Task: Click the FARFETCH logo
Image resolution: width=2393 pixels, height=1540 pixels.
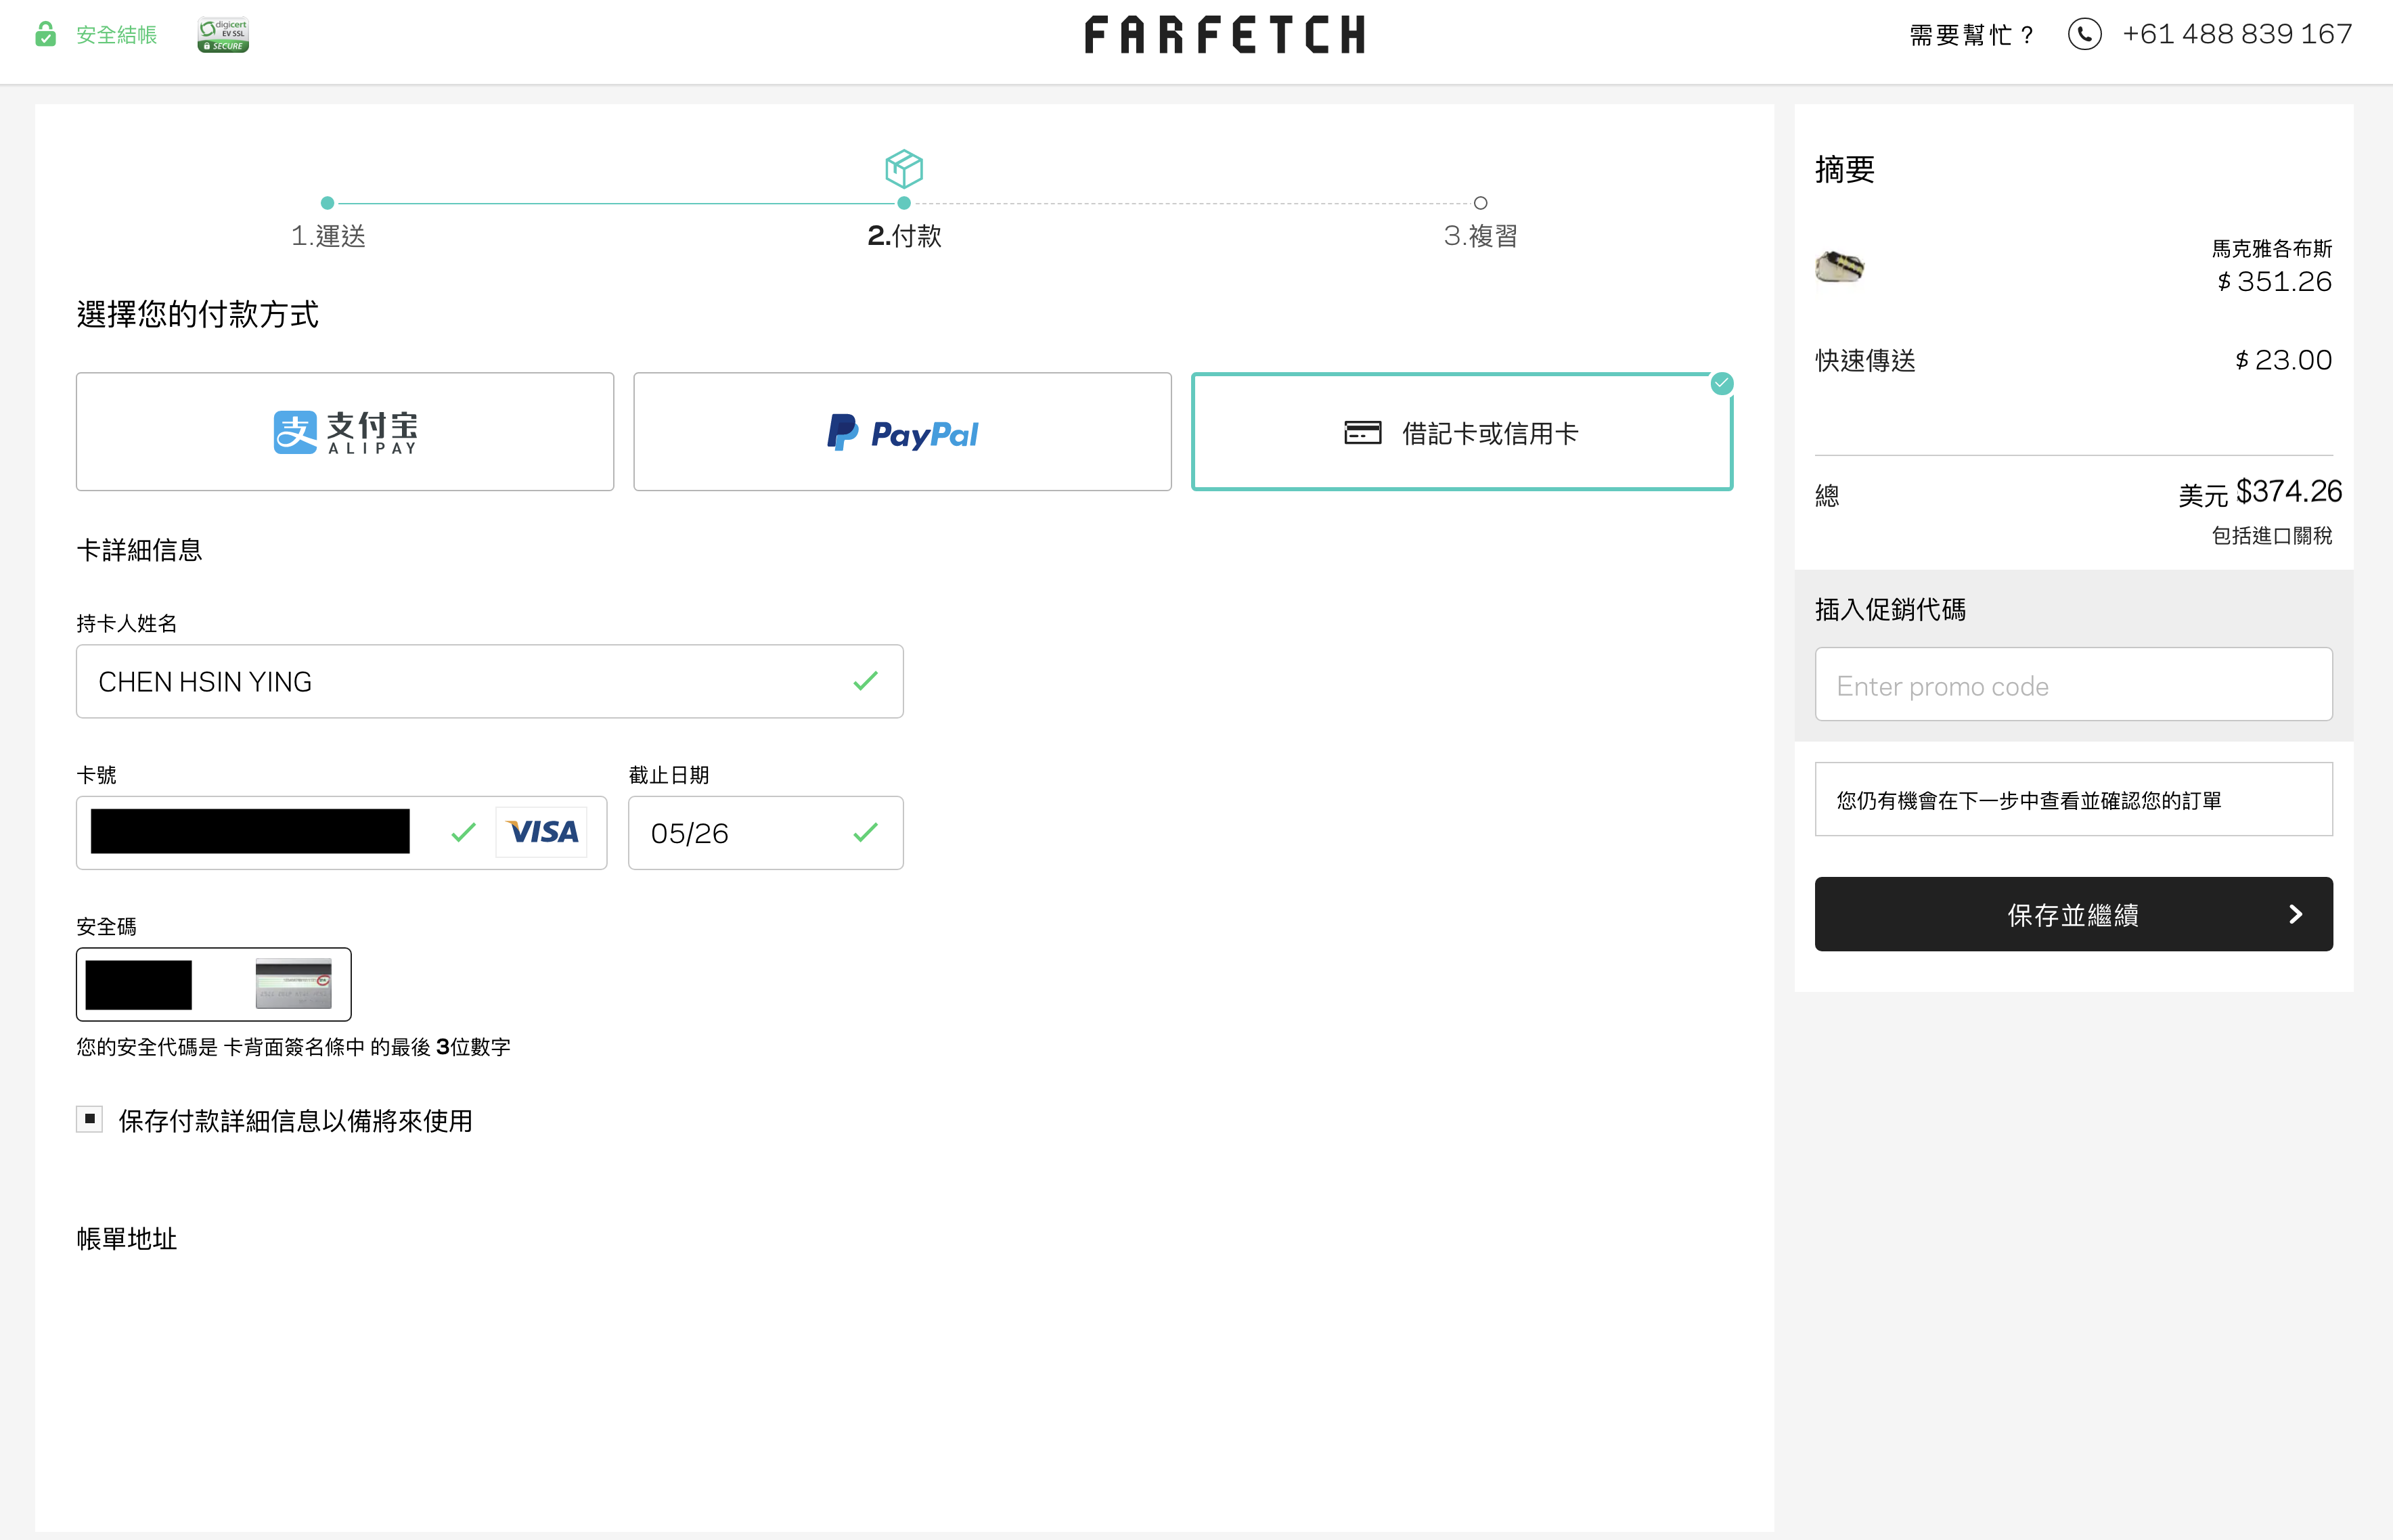Action: (1225, 35)
